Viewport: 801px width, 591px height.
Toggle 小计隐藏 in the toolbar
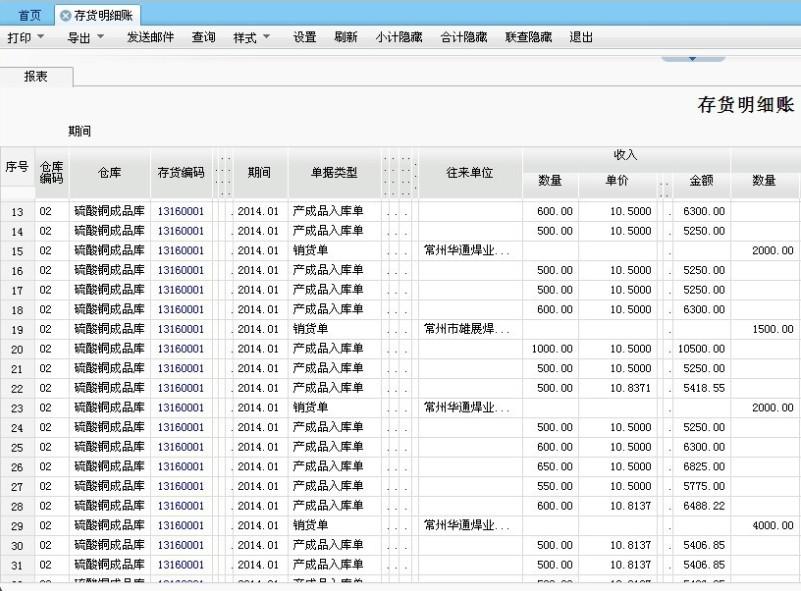[398, 38]
